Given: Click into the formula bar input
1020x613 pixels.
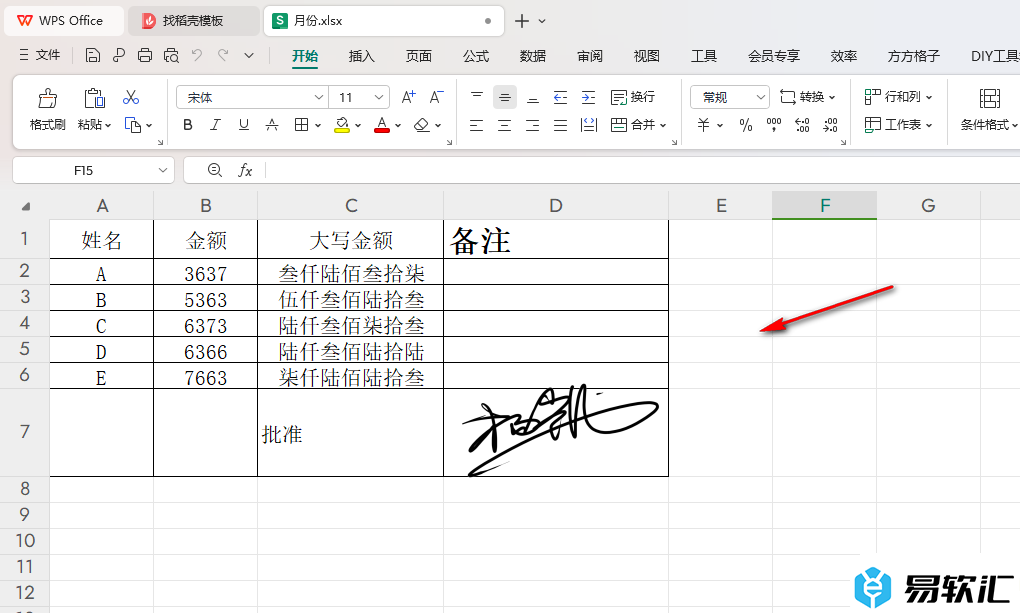Looking at the screenshot, I should [x=644, y=170].
